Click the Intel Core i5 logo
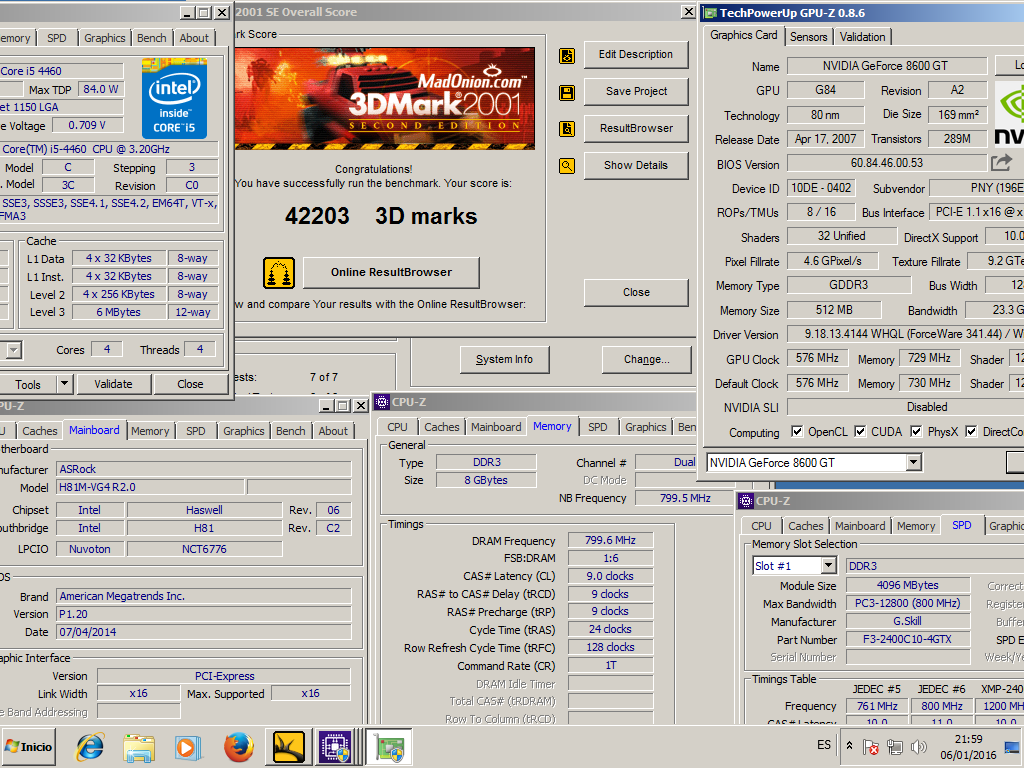1024x768 pixels. pos(174,98)
